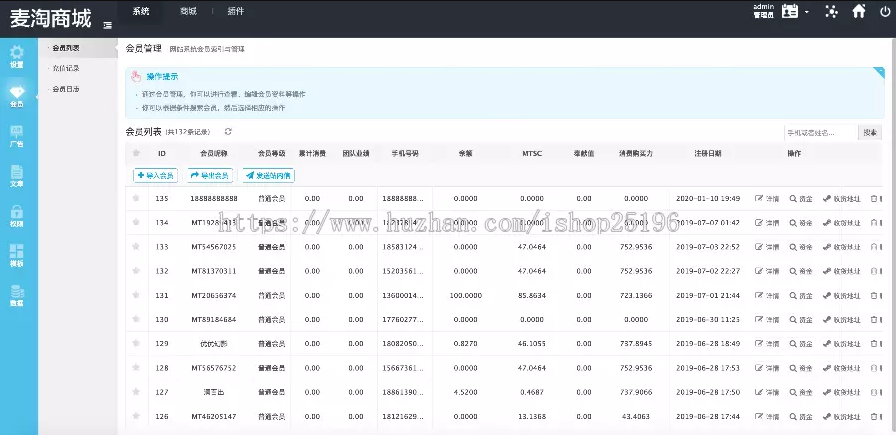Viewport: 896px width, 435px height.
Task: Switch to the 商城 top tab
Action: point(188,11)
